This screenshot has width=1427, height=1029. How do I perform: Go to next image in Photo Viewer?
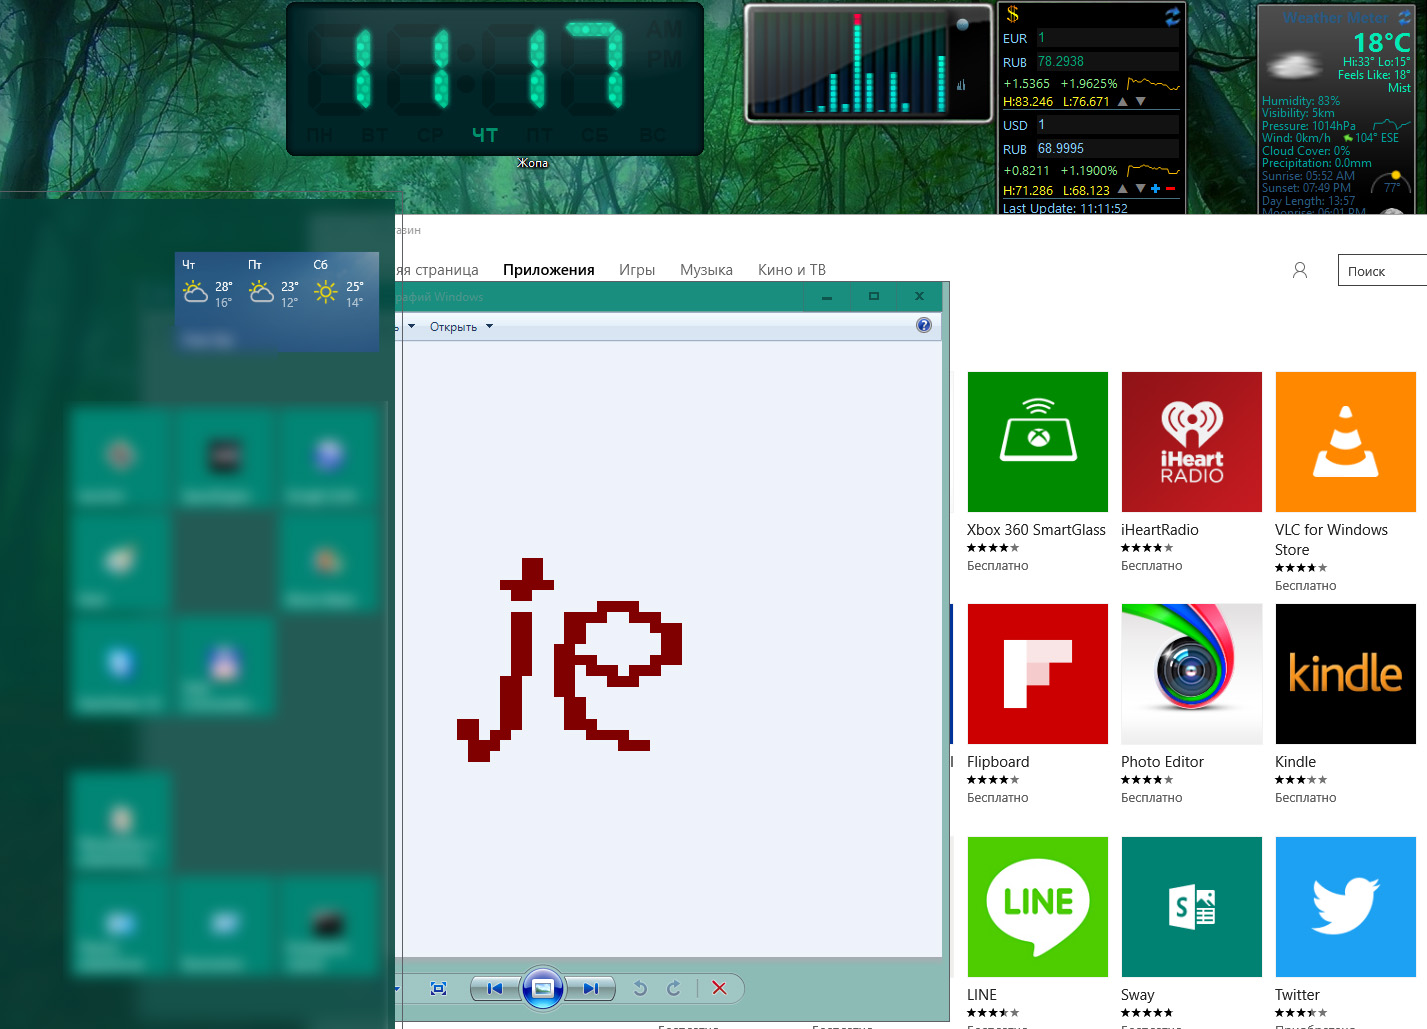click(x=590, y=988)
